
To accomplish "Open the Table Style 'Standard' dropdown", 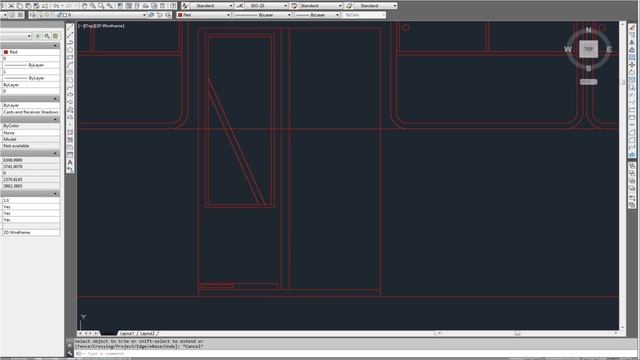I will coord(321,6).
